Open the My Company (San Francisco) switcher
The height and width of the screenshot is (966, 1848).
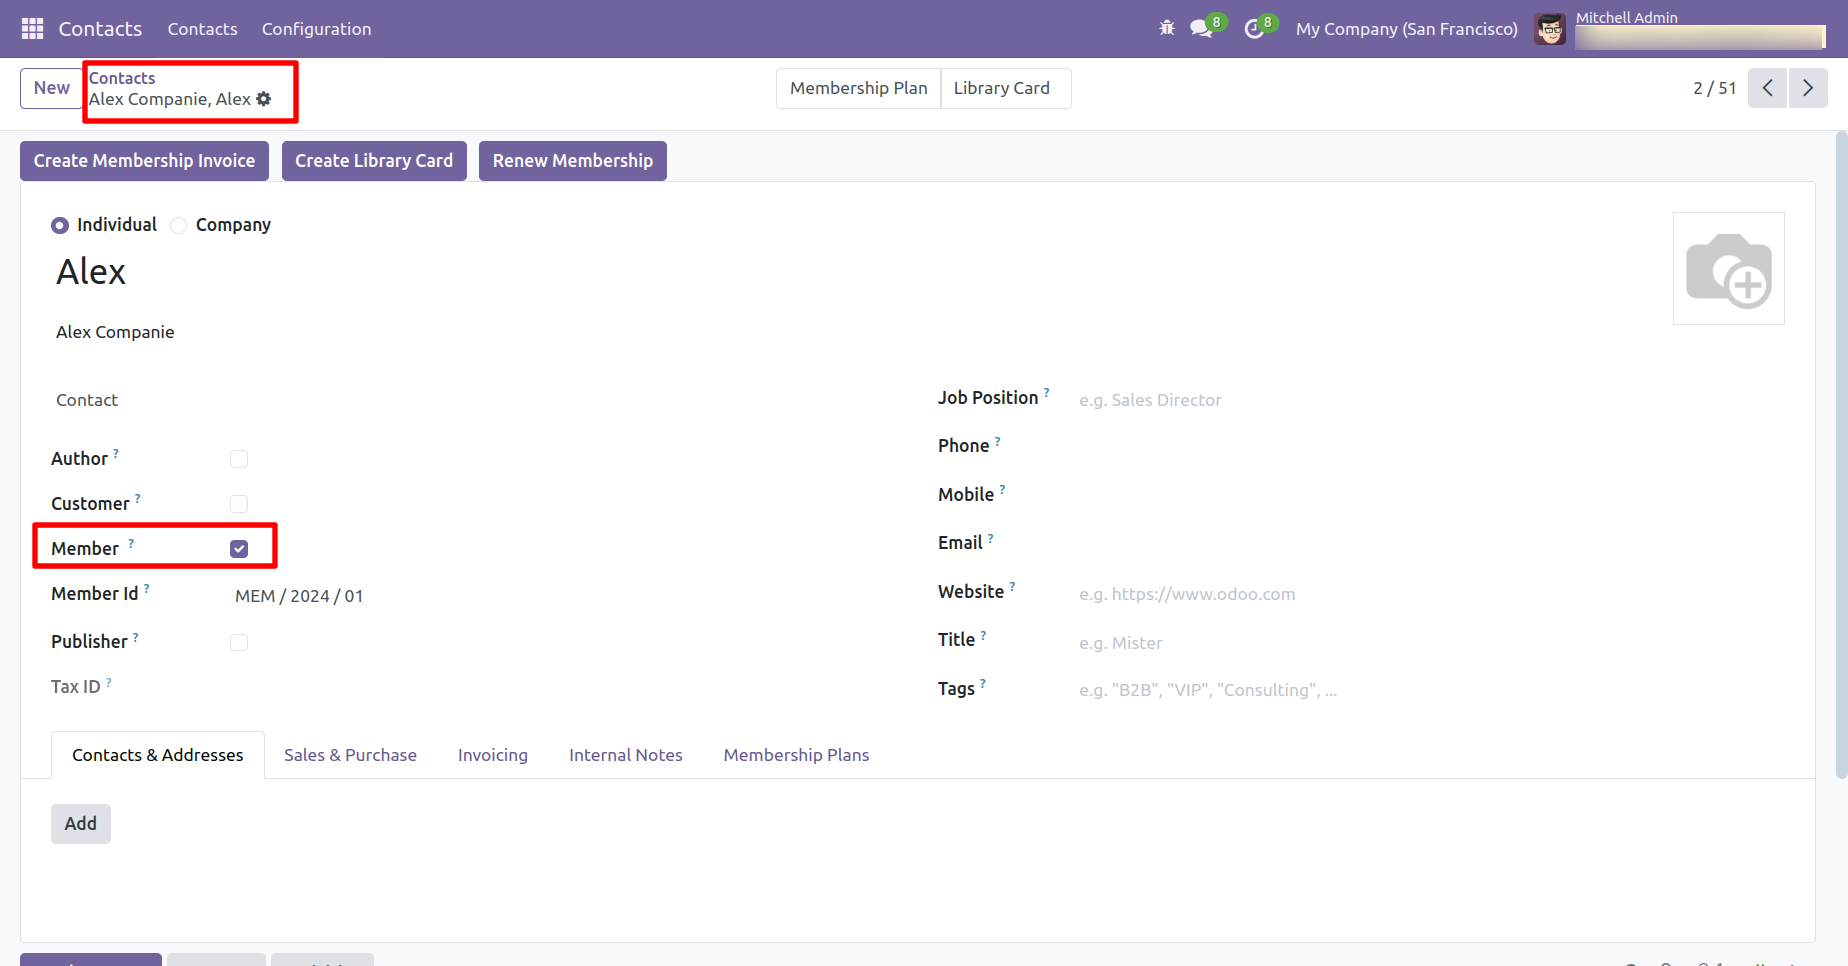(x=1407, y=29)
